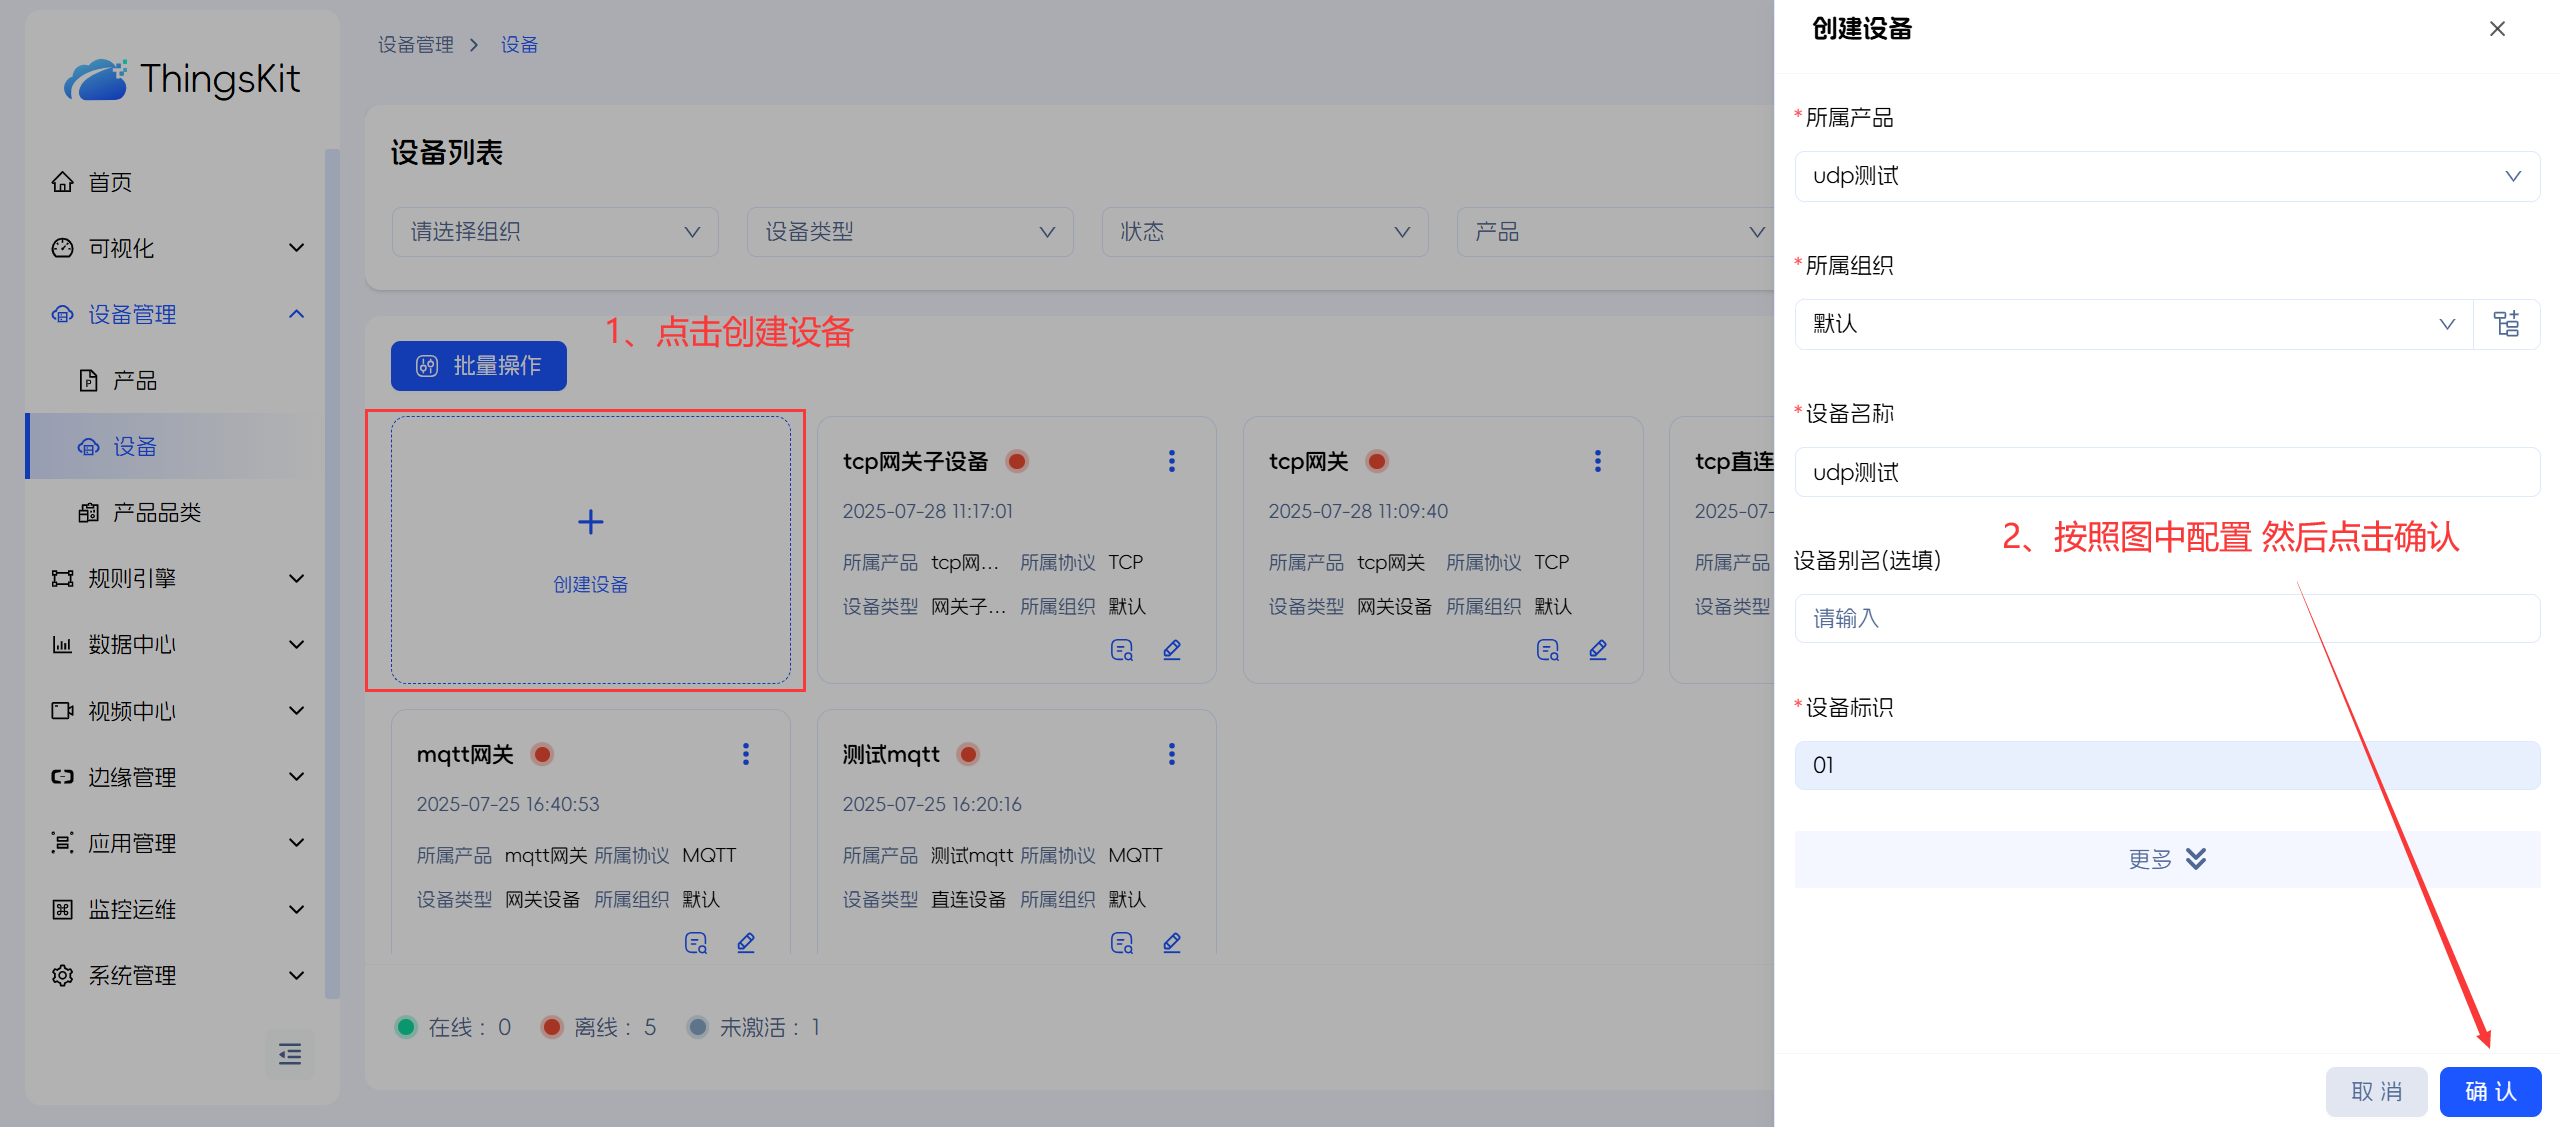Click the 设备管理 breadcrumb link
2560x1127 pixels.
[x=415, y=45]
